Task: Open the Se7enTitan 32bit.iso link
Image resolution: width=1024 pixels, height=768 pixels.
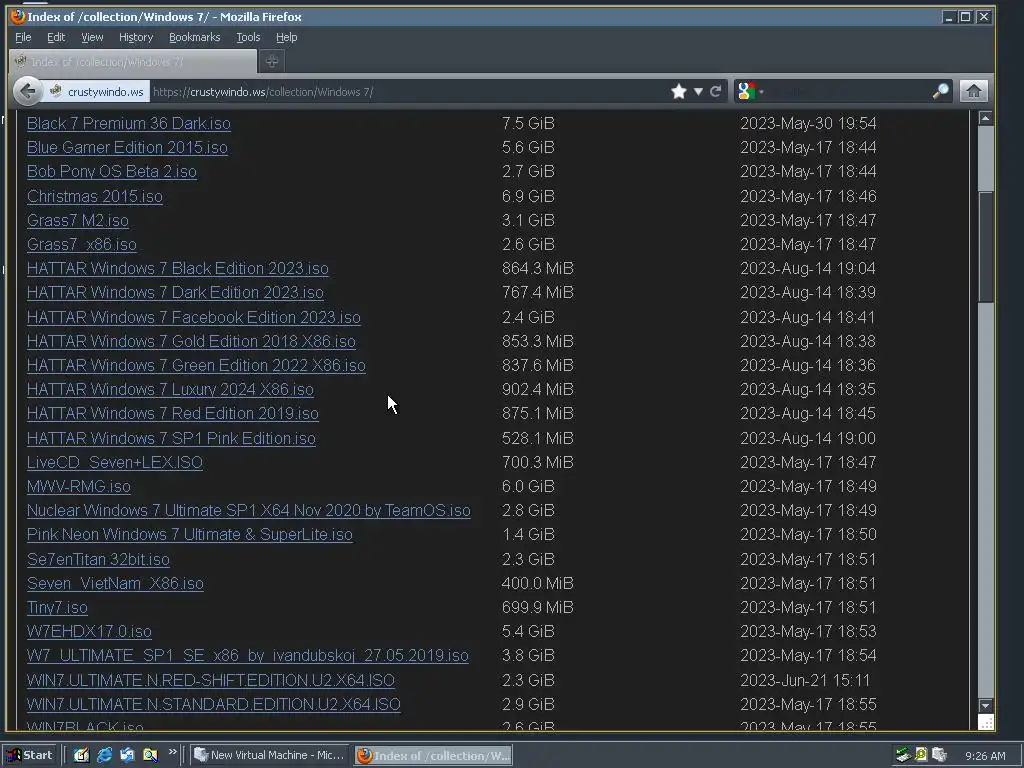Action: click(98, 560)
